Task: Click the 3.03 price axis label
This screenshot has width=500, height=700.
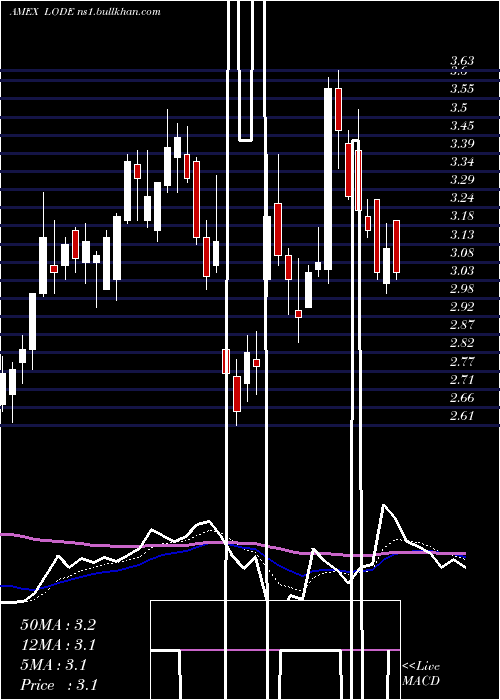Action: click(x=462, y=271)
